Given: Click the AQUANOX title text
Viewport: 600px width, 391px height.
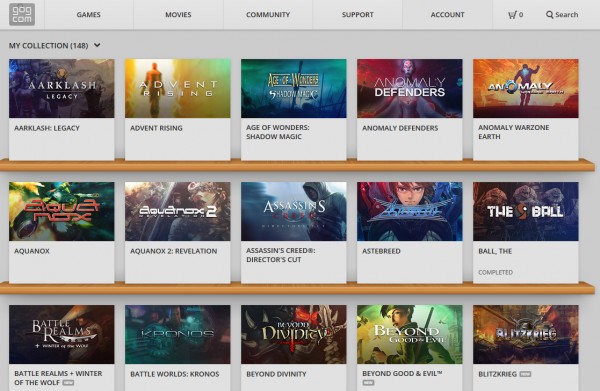Looking at the screenshot, I should click(32, 251).
